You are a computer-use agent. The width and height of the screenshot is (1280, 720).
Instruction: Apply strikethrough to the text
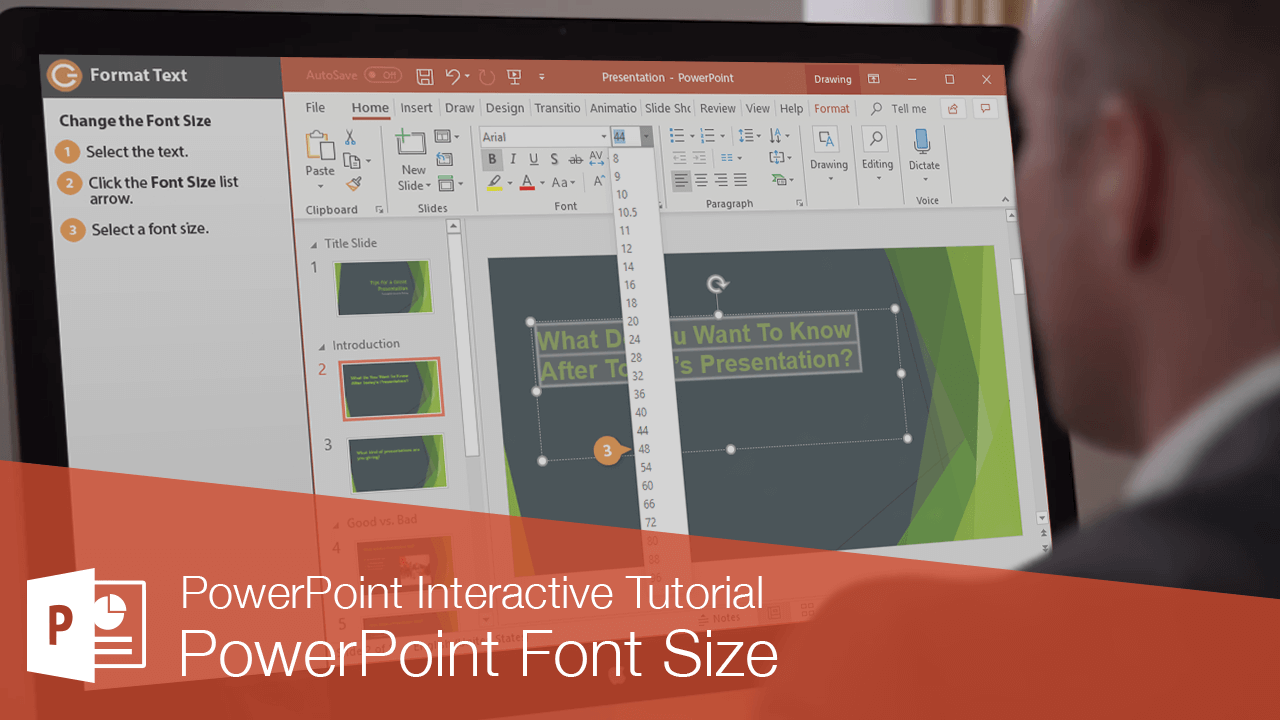575,160
